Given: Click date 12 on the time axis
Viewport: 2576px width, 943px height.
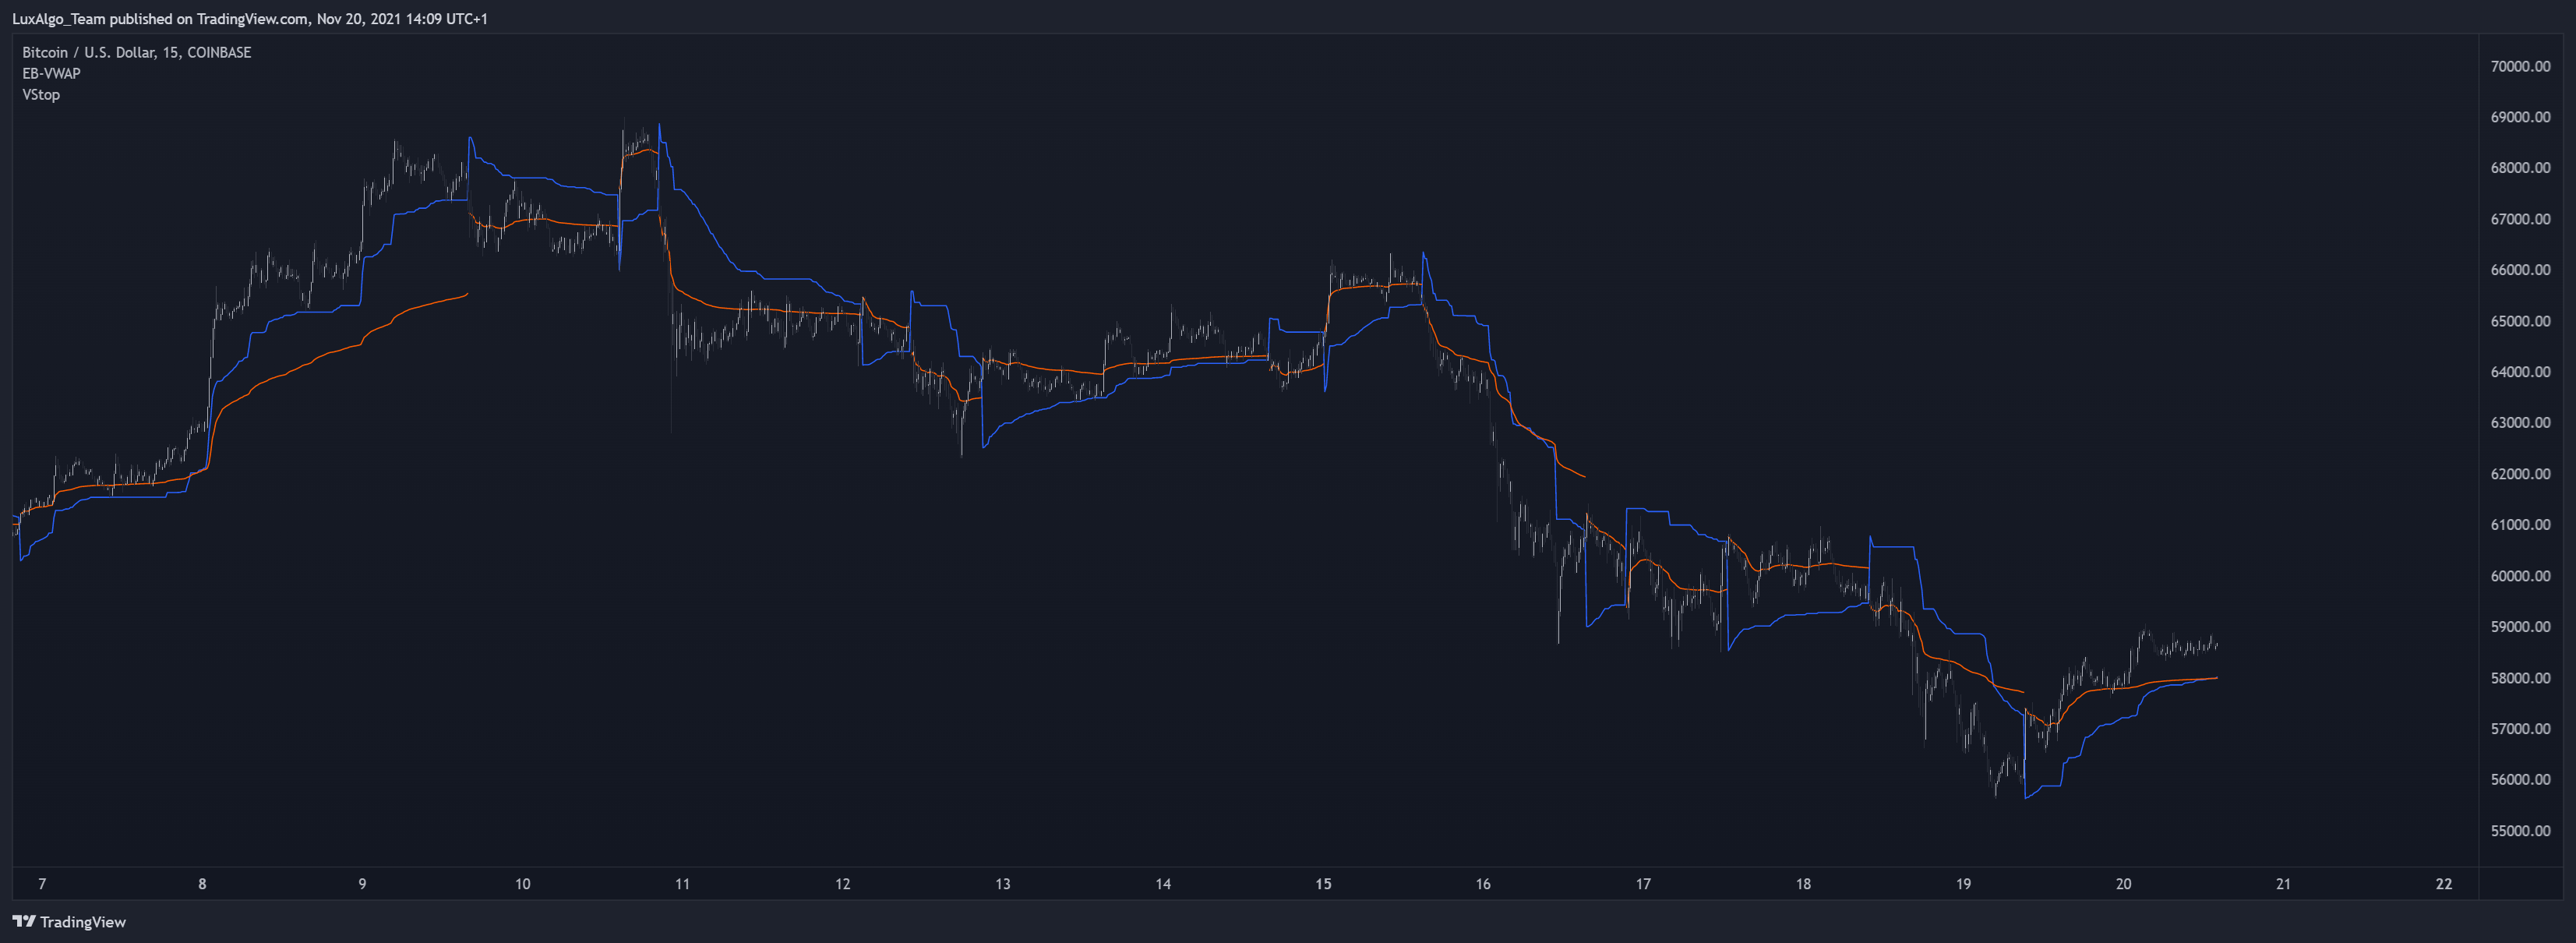Looking at the screenshot, I should 842,884.
